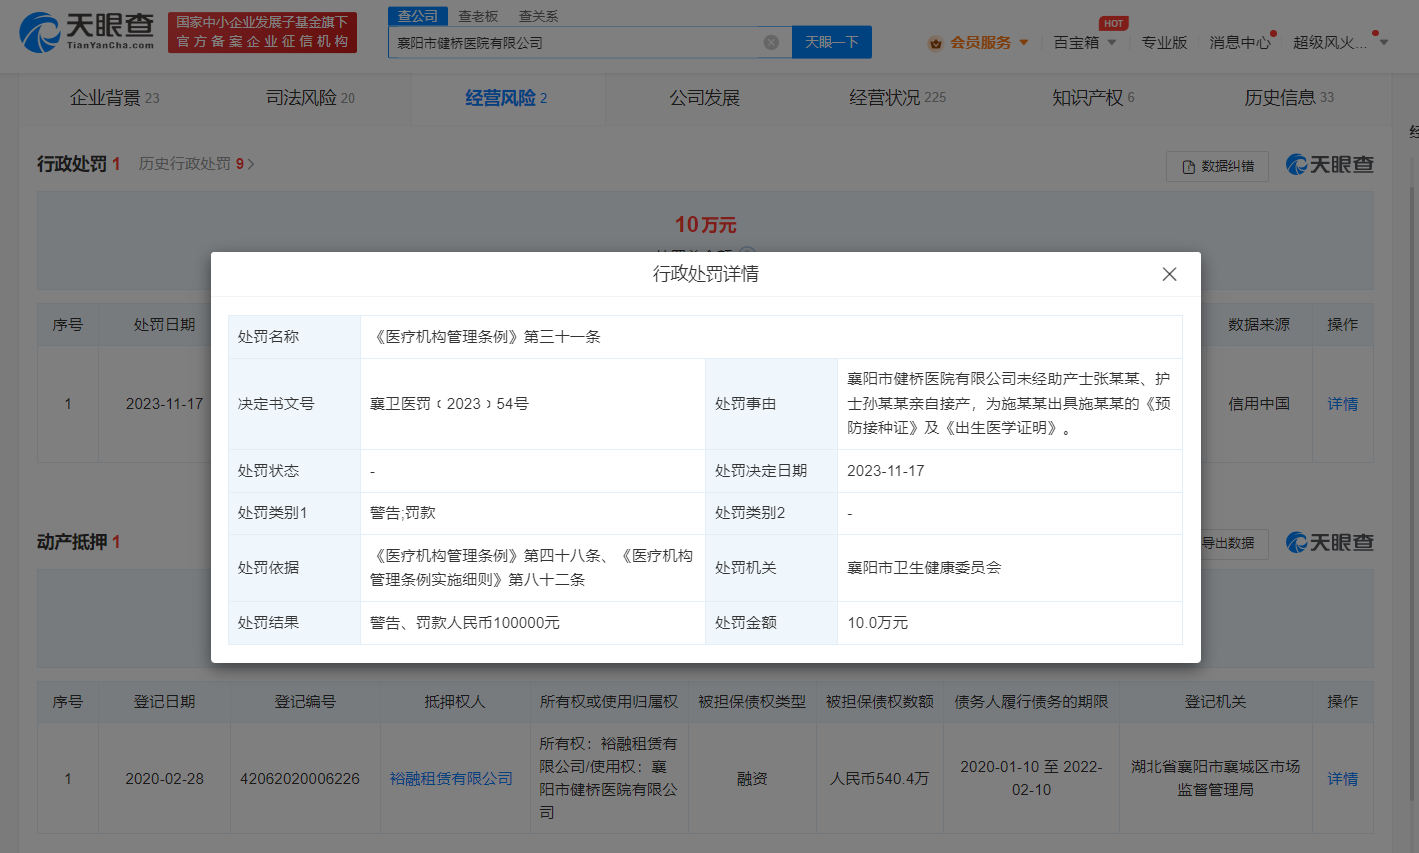Click the 人民币540.4万 amount cell

pos(879,779)
